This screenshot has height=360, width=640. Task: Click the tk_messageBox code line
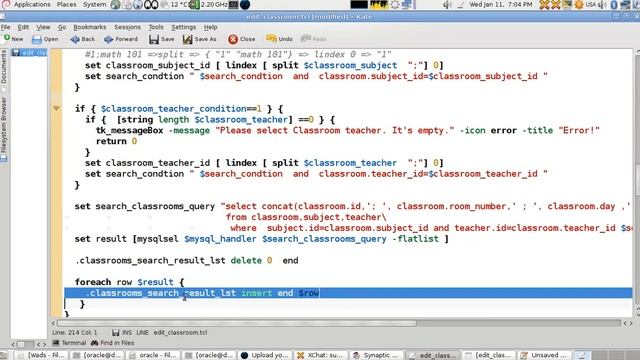coord(347,131)
